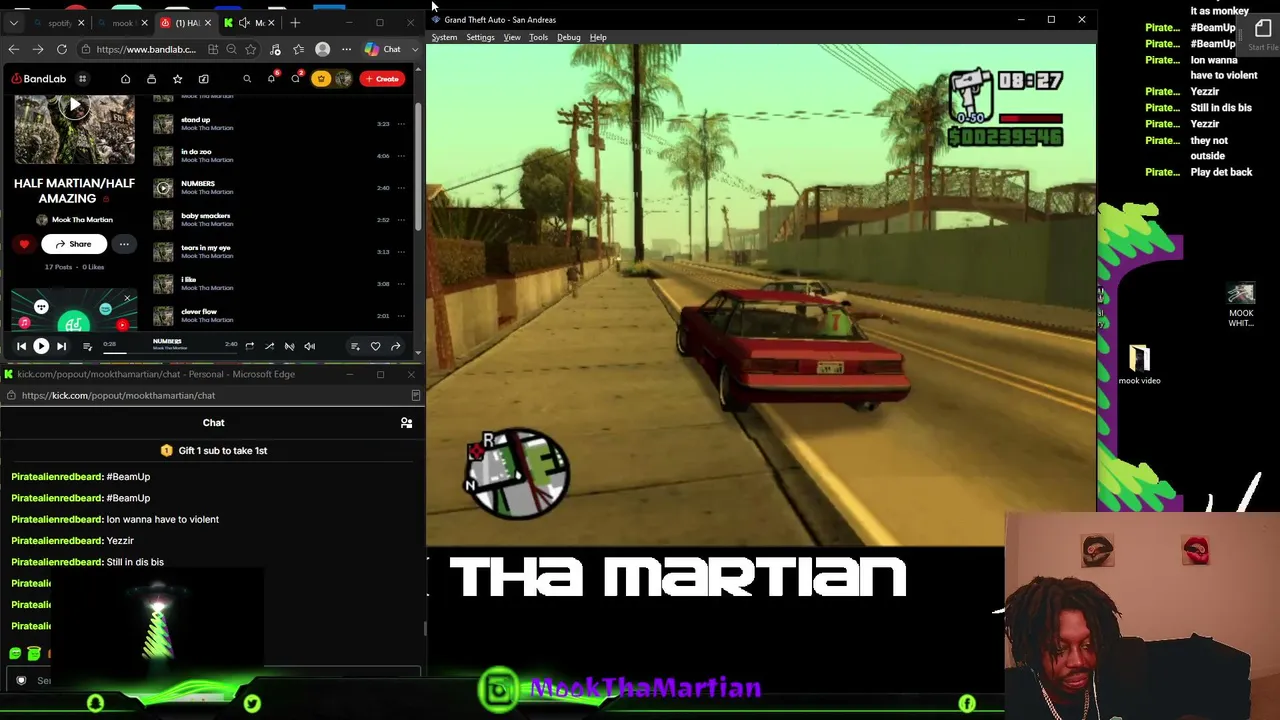Click the red Create button

382,79
